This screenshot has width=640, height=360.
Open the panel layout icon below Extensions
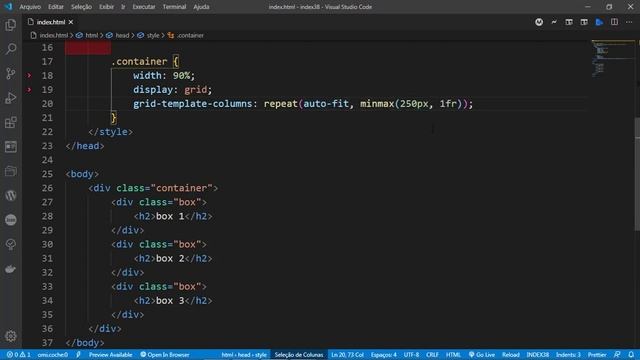[11, 147]
